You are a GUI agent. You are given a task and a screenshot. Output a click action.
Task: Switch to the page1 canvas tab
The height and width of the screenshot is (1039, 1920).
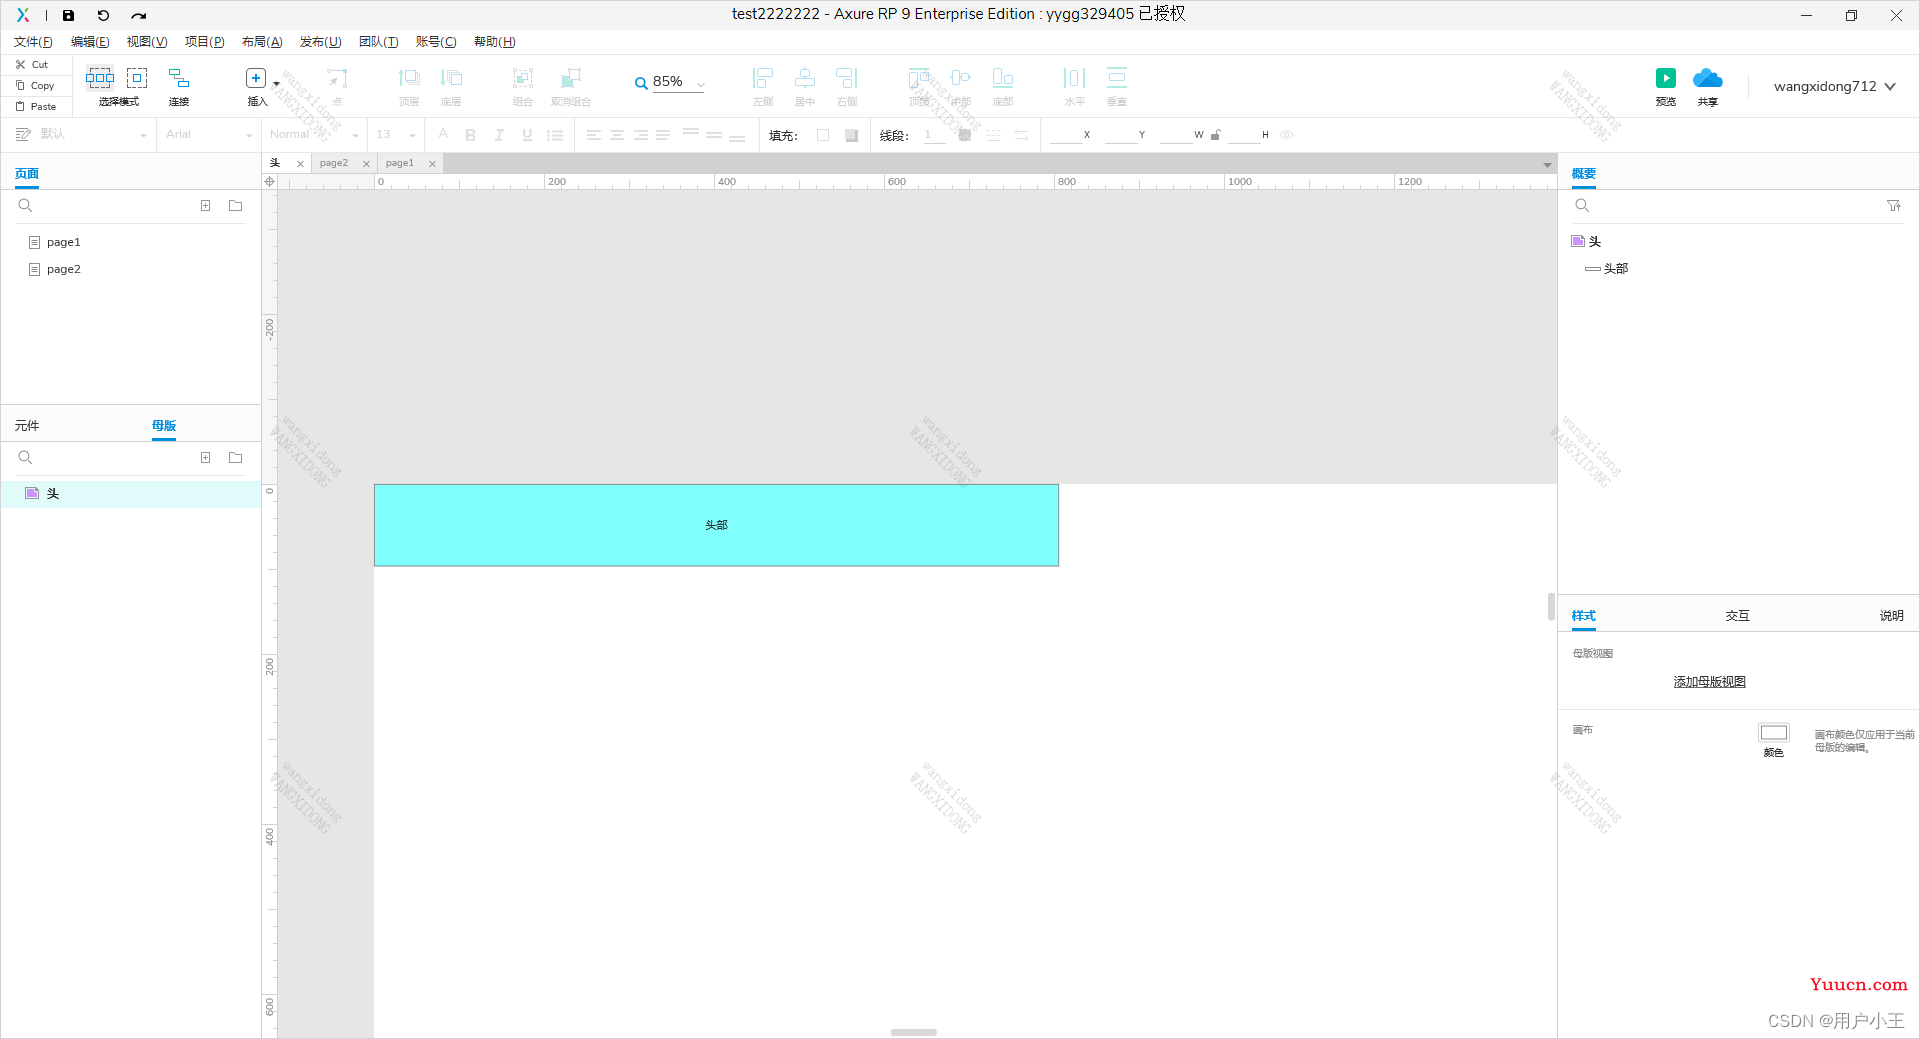click(400, 163)
